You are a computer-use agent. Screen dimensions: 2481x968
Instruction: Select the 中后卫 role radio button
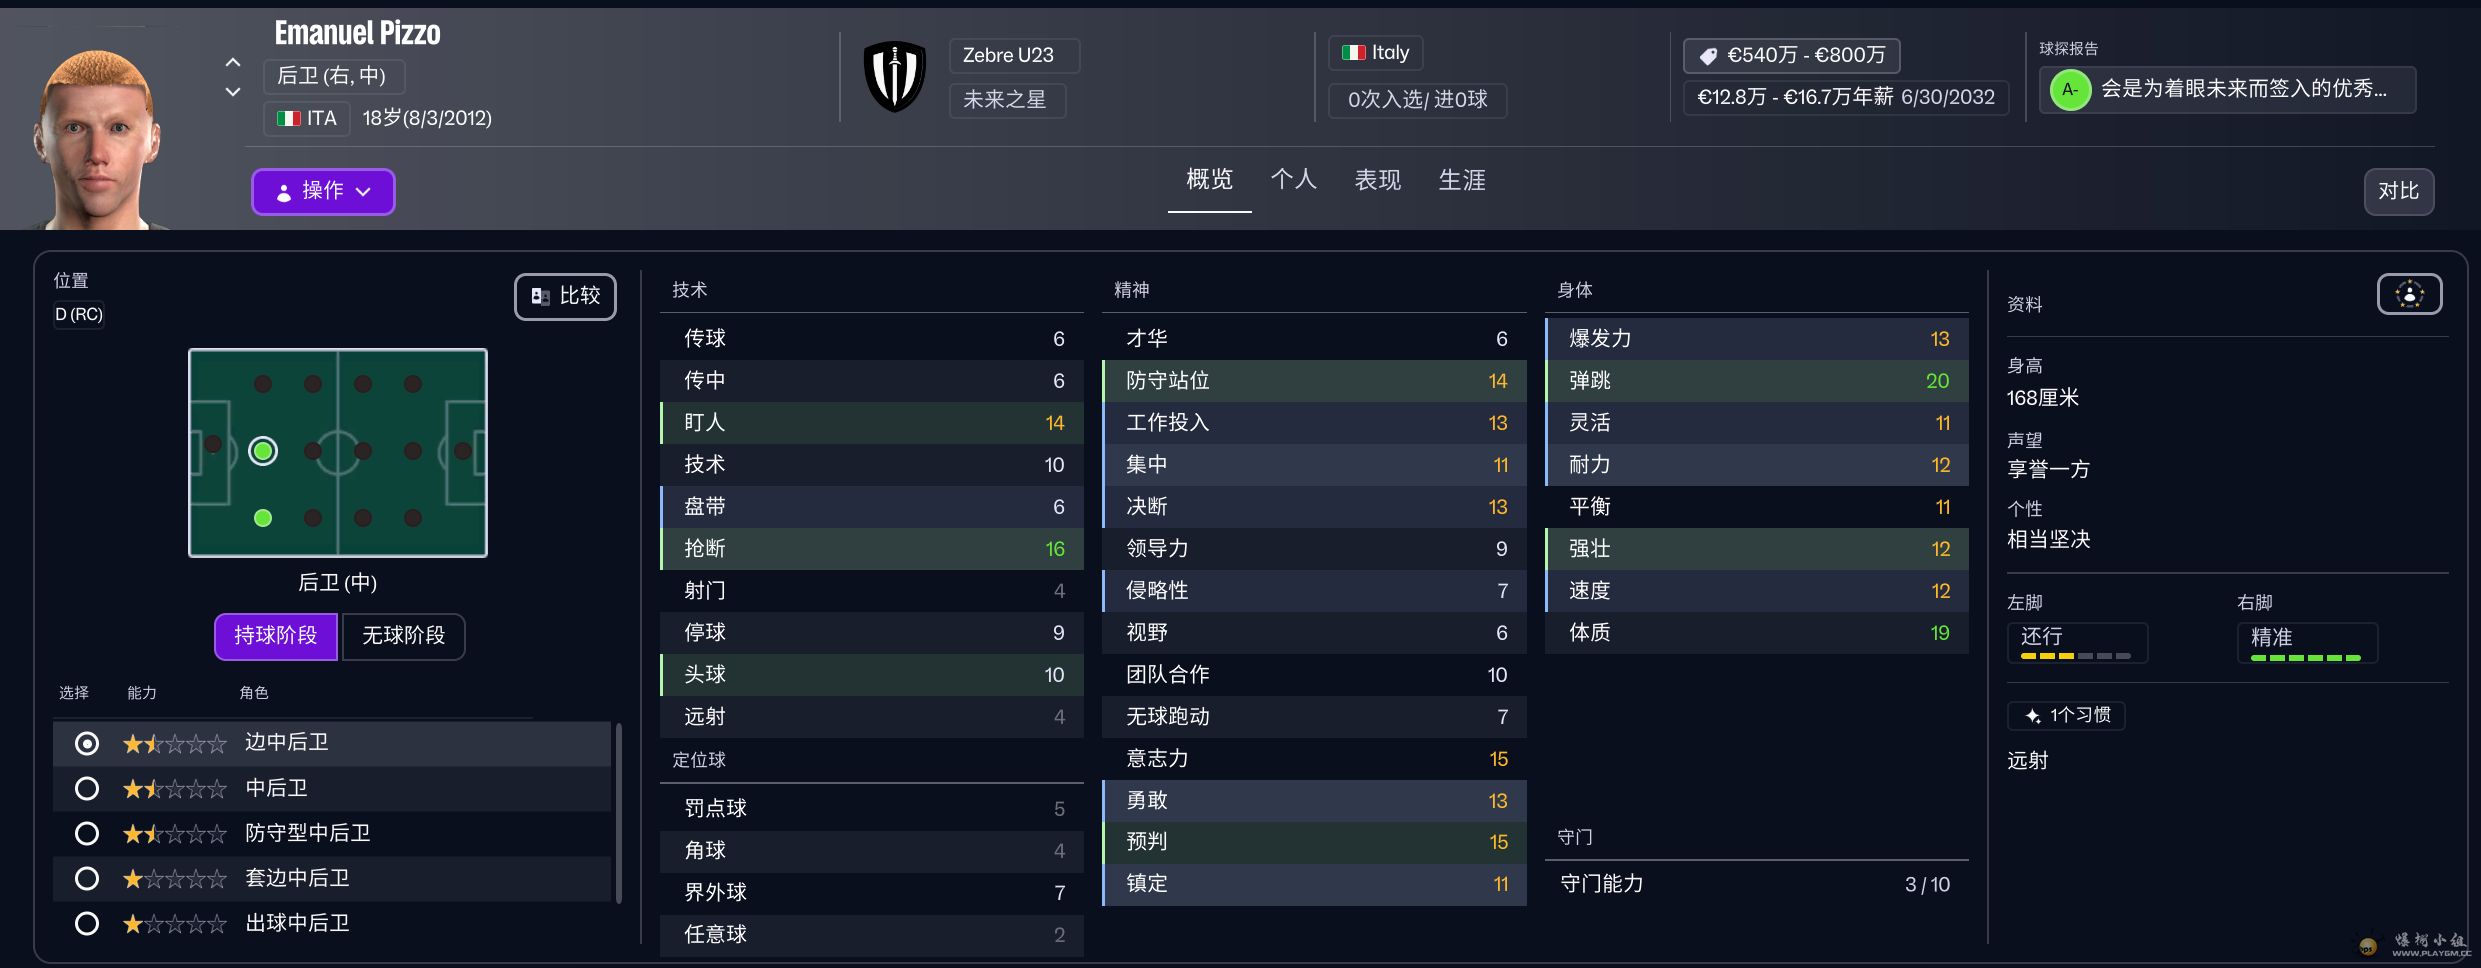(x=87, y=789)
